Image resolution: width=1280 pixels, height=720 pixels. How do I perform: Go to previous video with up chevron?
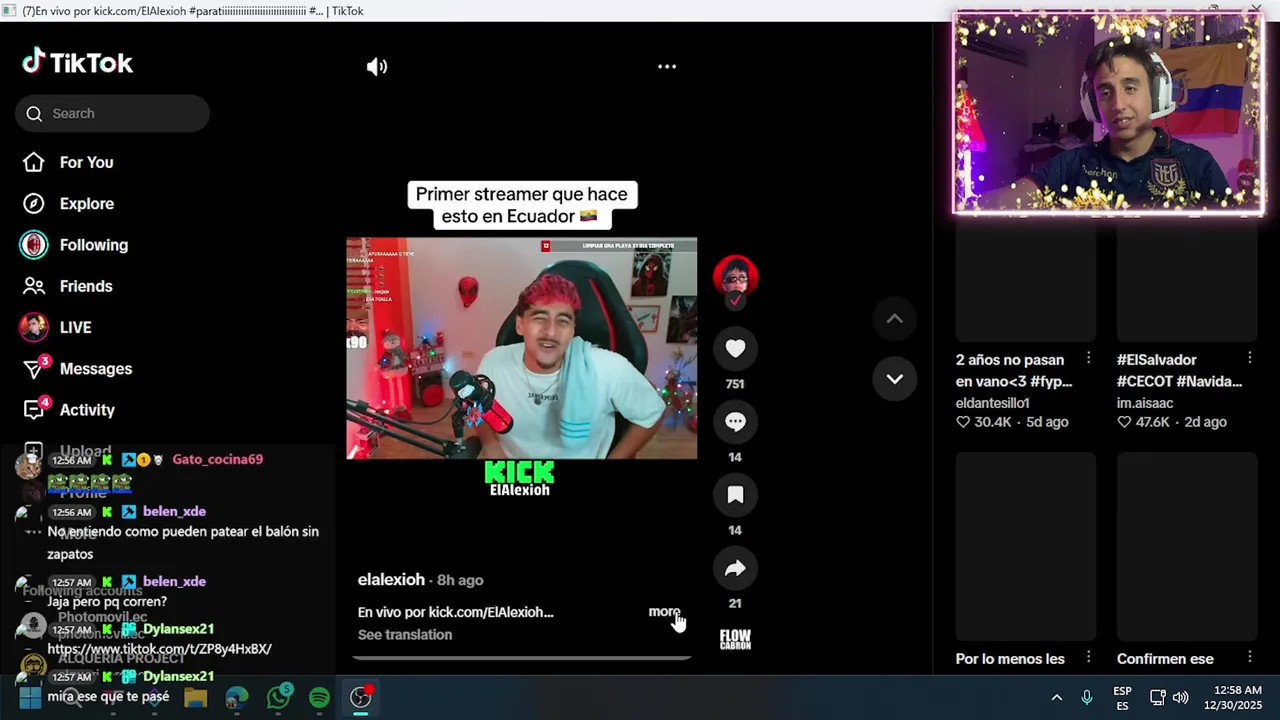click(x=894, y=319)
